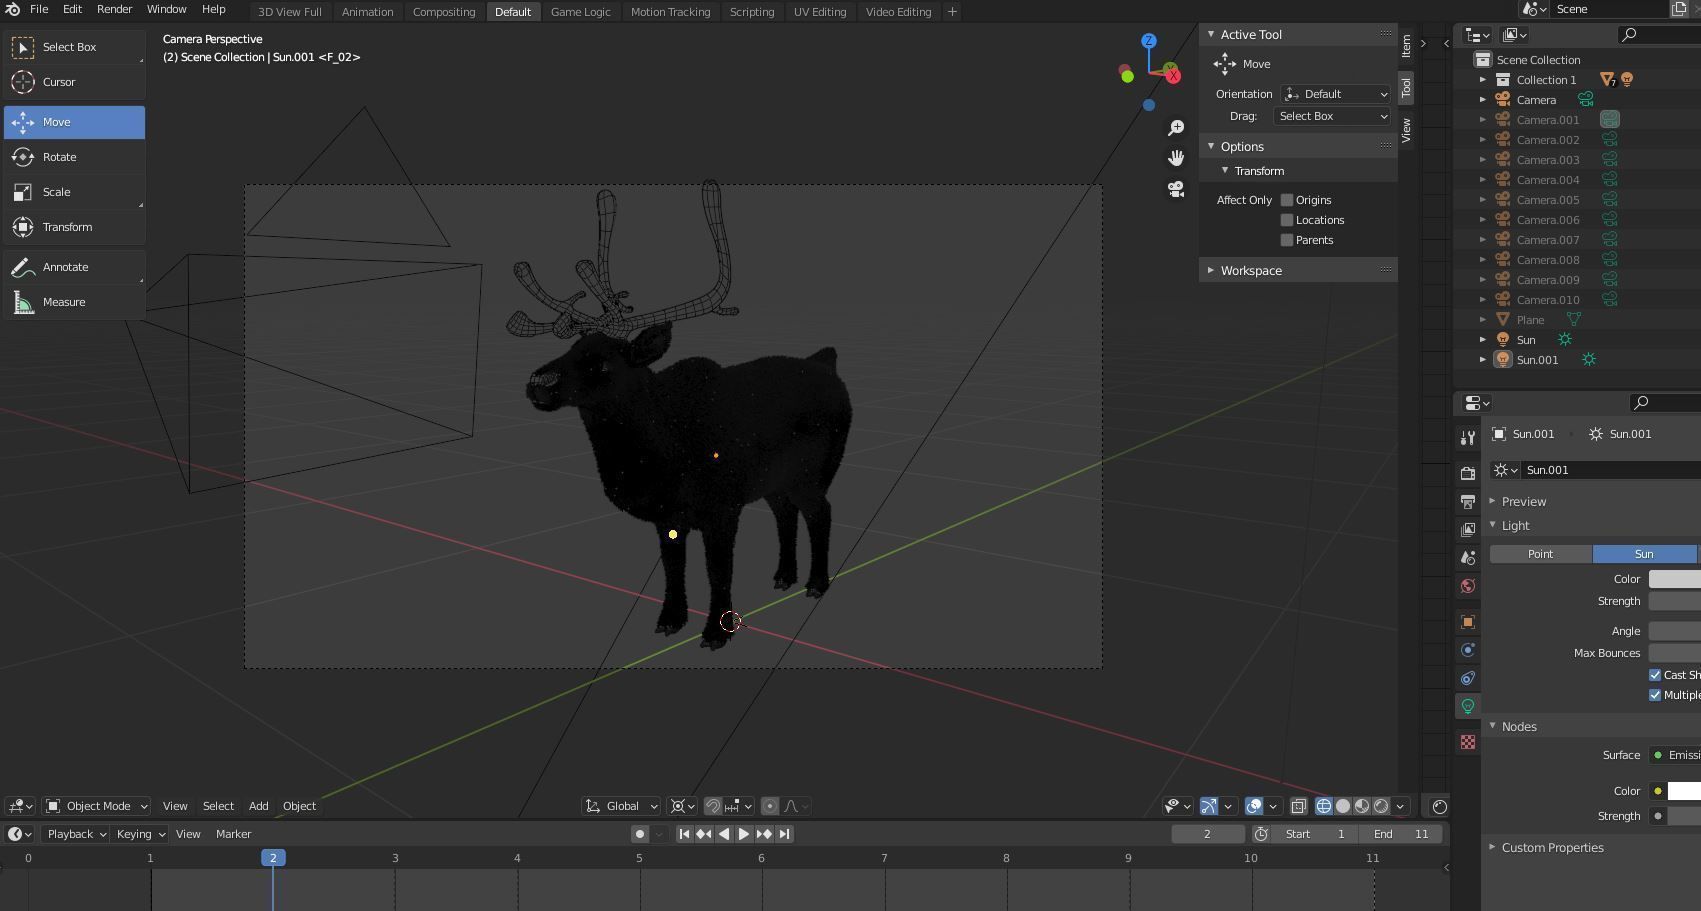1701x911 pixels.
Task: Open the Playback dropdown in timeline
Action: pos(77,834)
